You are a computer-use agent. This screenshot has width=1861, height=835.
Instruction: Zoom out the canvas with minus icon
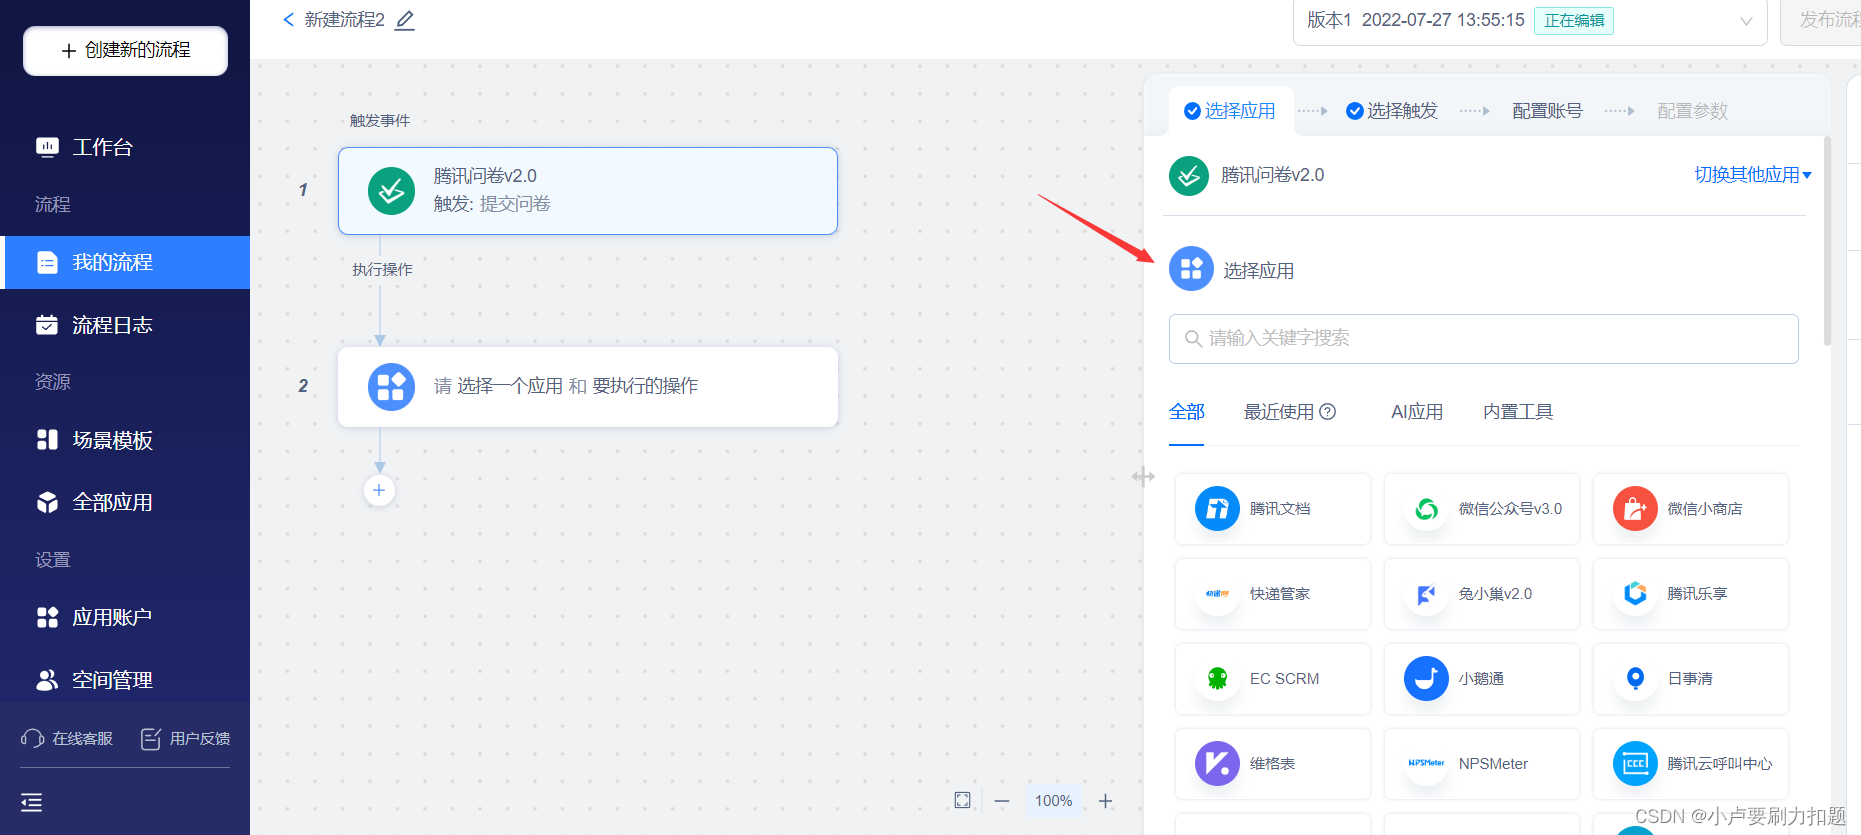tap(1002, 801)
